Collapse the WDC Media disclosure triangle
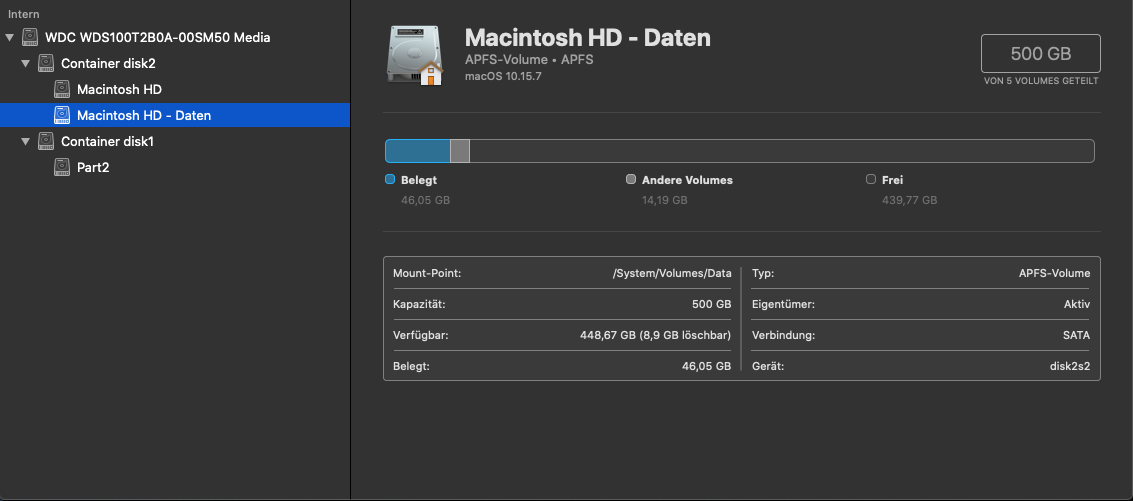Image resolution: width=1133 pixels, height=501 pixels. 10,38
